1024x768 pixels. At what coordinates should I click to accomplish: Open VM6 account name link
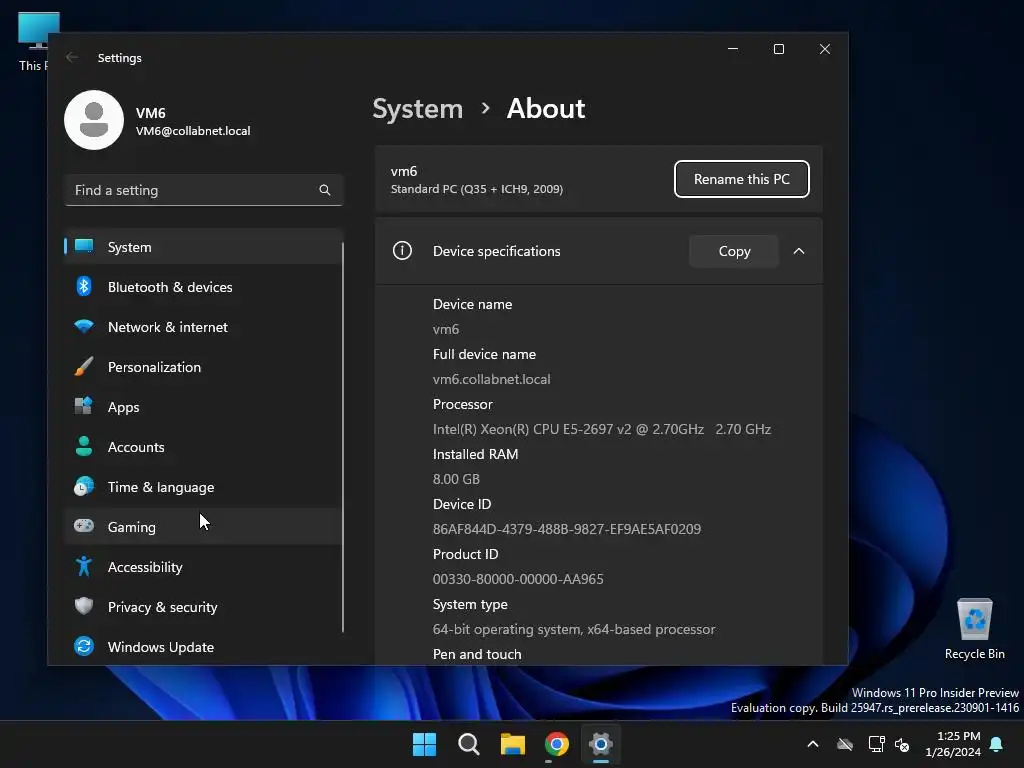tap(150, 113)
